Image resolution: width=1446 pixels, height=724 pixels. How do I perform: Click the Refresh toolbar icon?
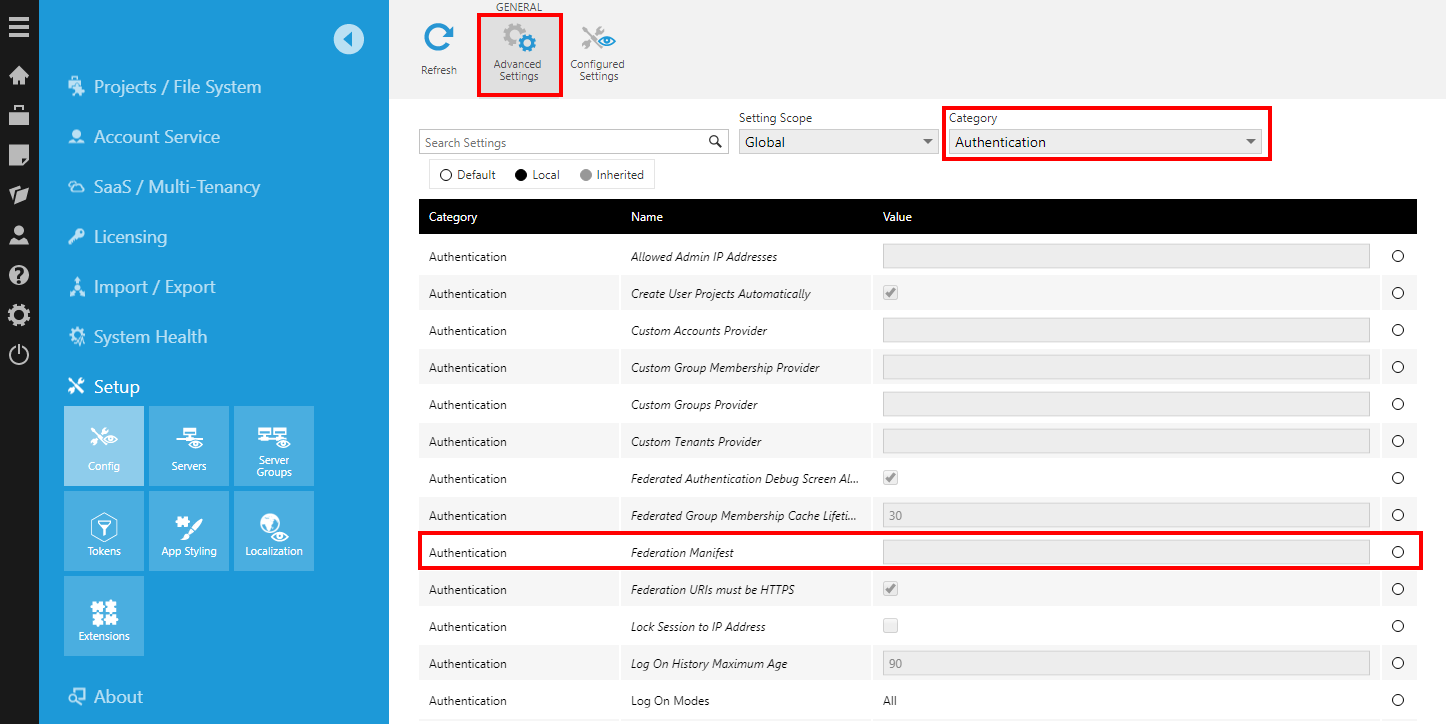(438, 50)
